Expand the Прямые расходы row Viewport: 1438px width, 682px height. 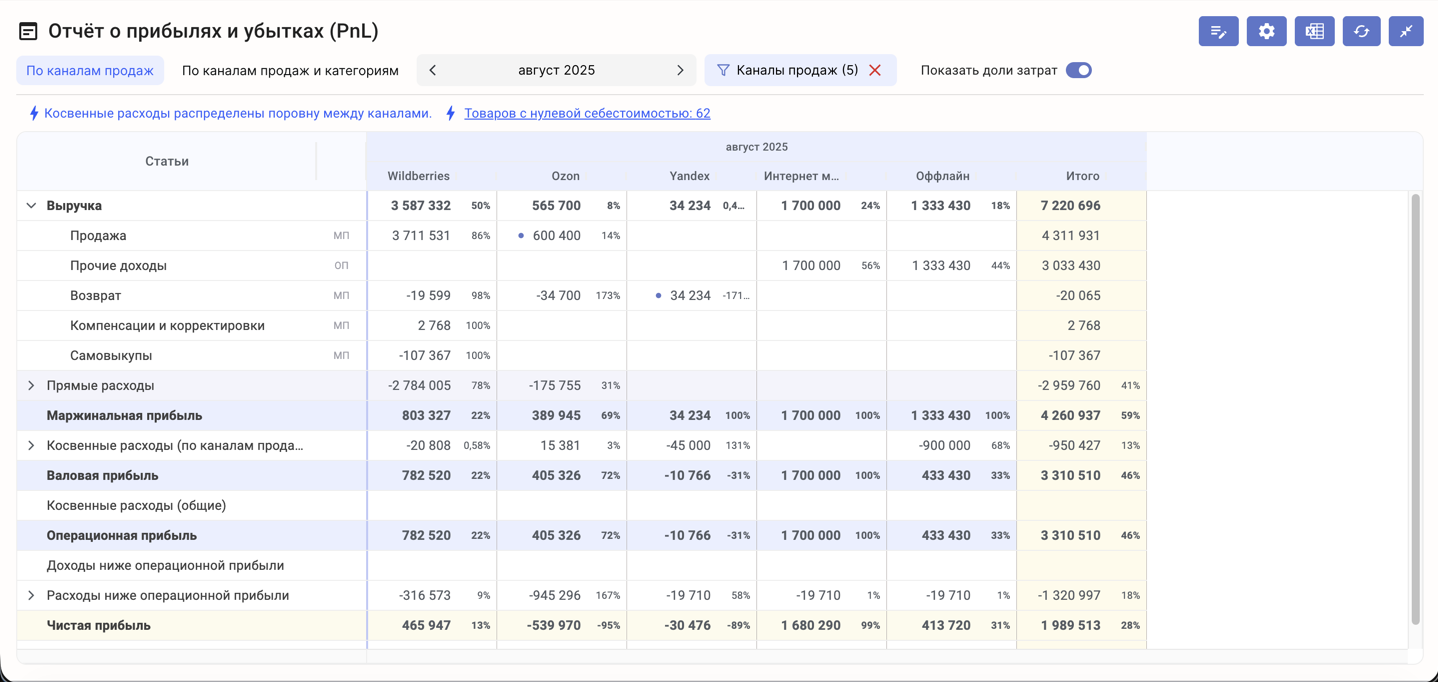tap(31, 386)
